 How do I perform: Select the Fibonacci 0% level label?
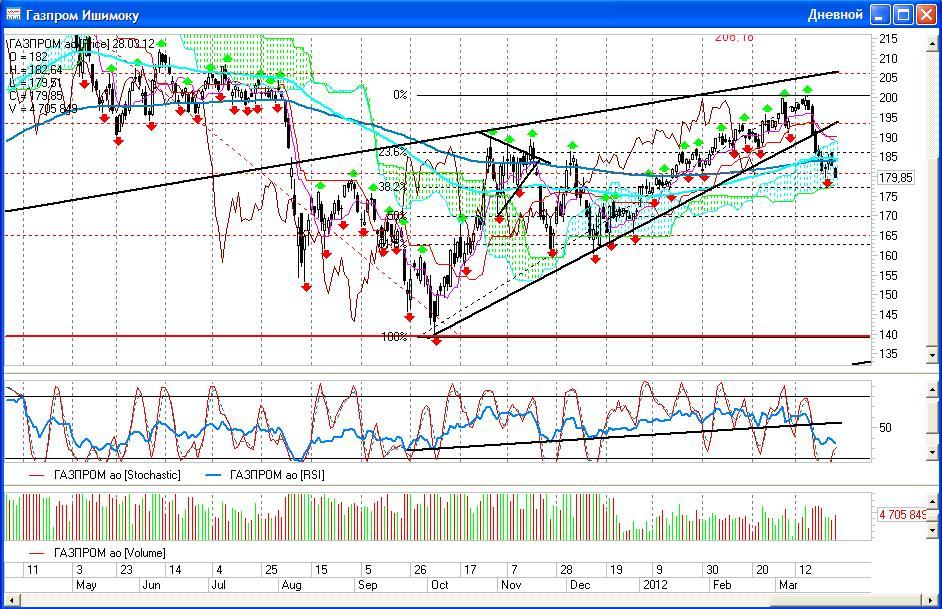click(x=400, y=95)
